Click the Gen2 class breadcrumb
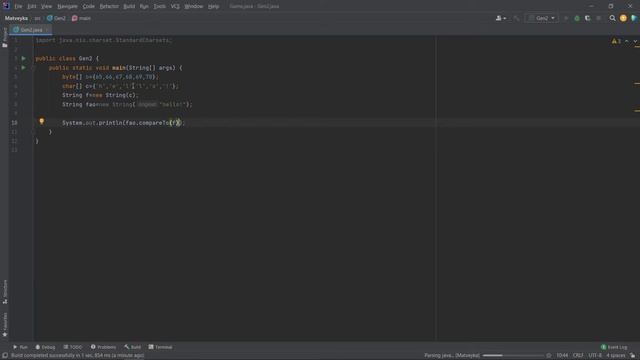The width and height of the screenshot is (640, 360). tap(56, 18)
